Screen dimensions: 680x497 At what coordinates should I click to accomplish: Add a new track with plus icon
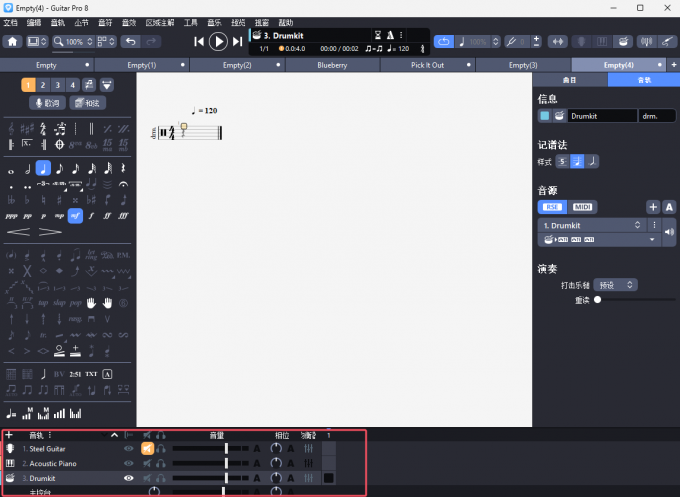(9, 435)
